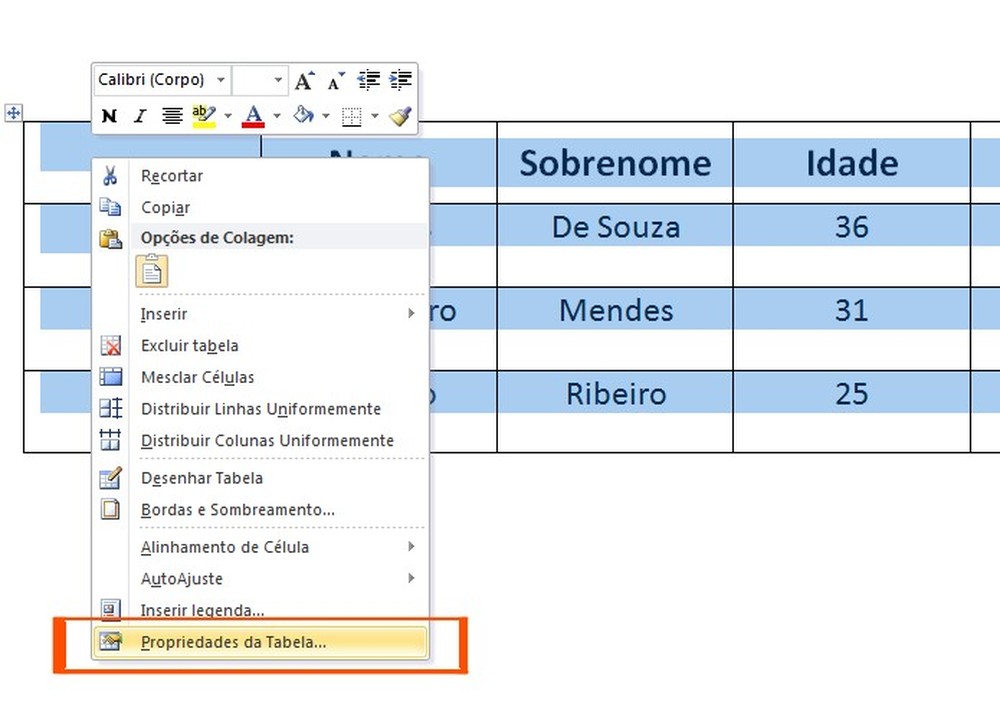Choose Excluir tabela
The image size is (1000, 711).
260,346
